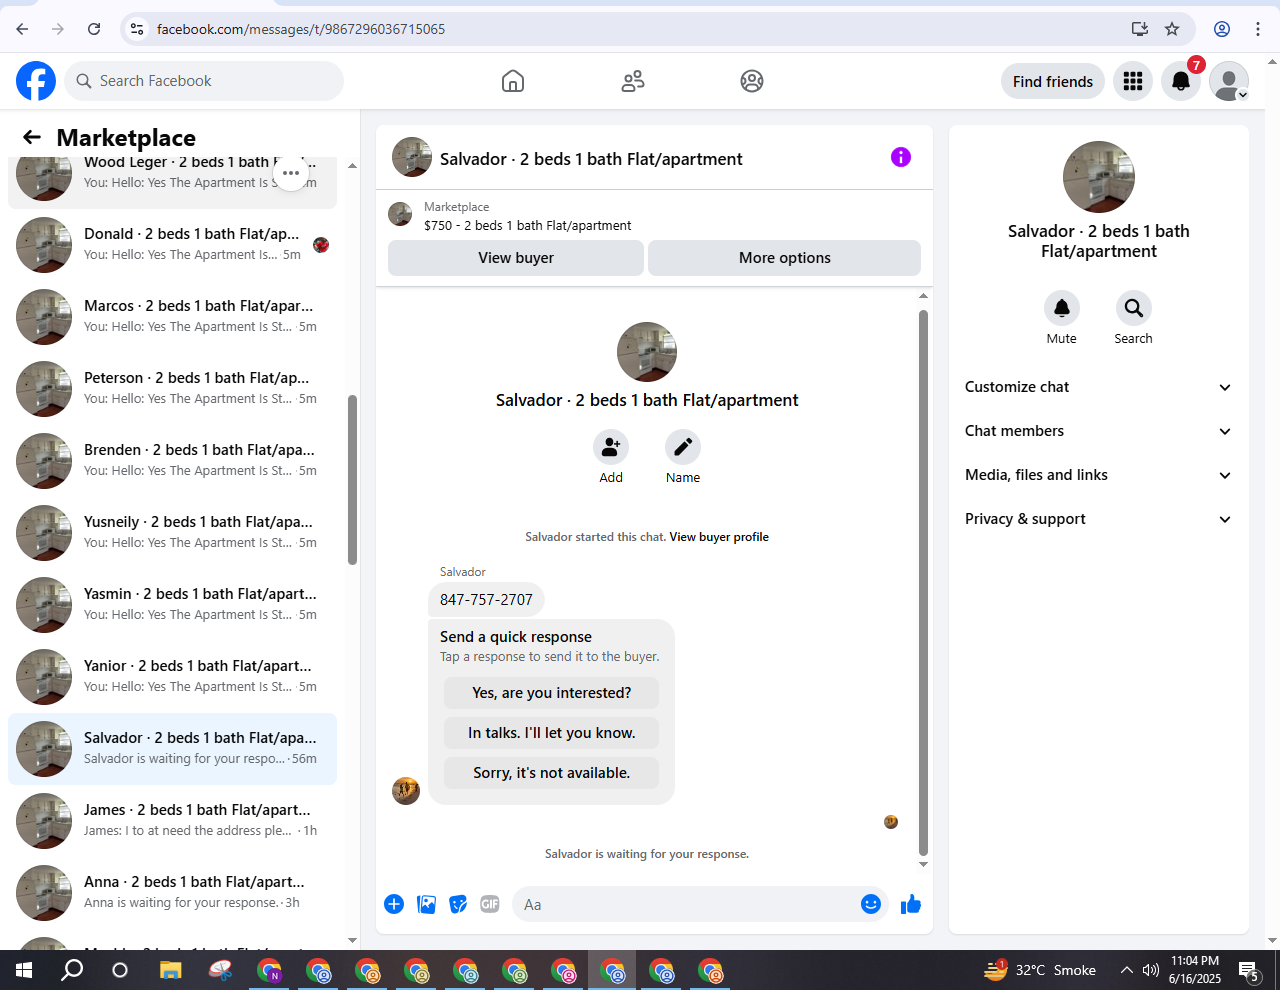Click the Search Facebook field
The width and height of the screenshot is (1280, 990).
(x=204, y=81)
